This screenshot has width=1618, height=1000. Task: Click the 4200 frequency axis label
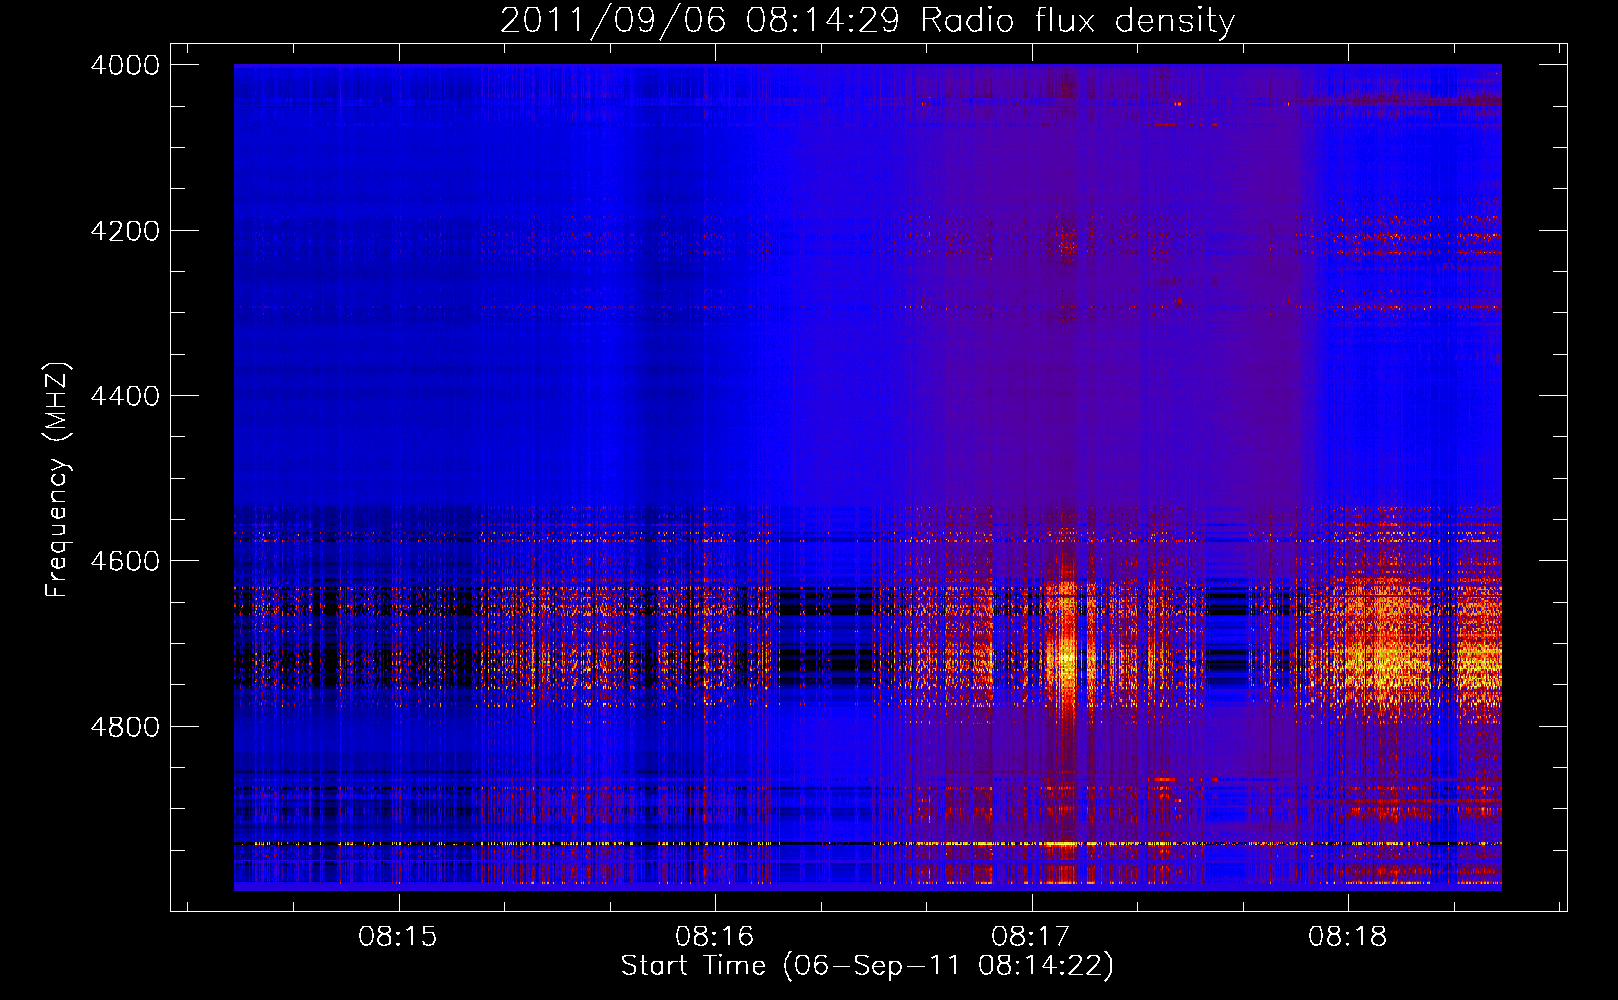pyautogui.click(x=125, y=231)
